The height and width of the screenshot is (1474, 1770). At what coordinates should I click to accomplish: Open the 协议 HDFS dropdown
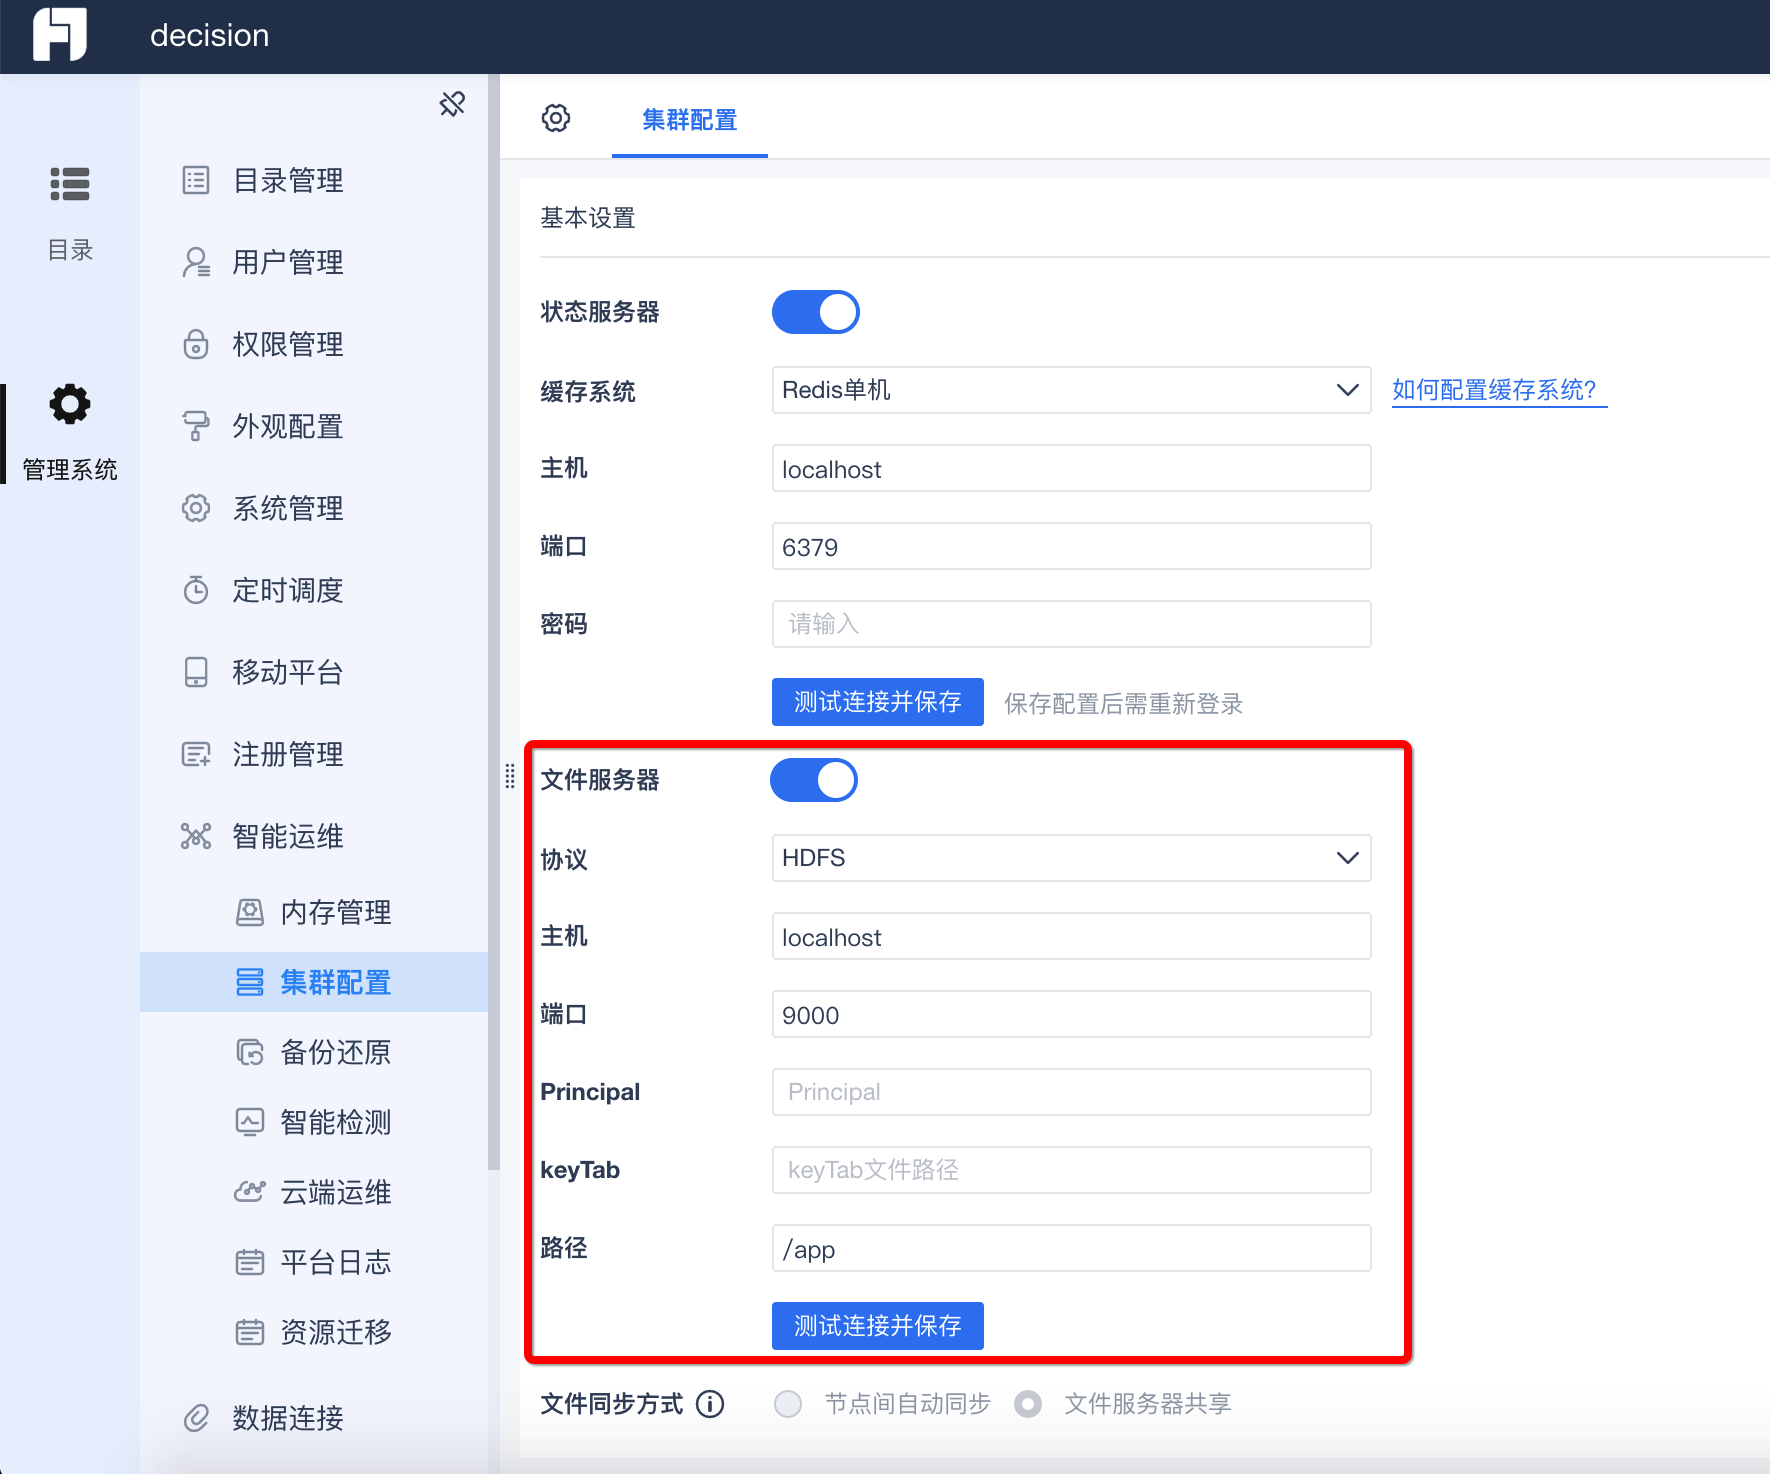1071,858
